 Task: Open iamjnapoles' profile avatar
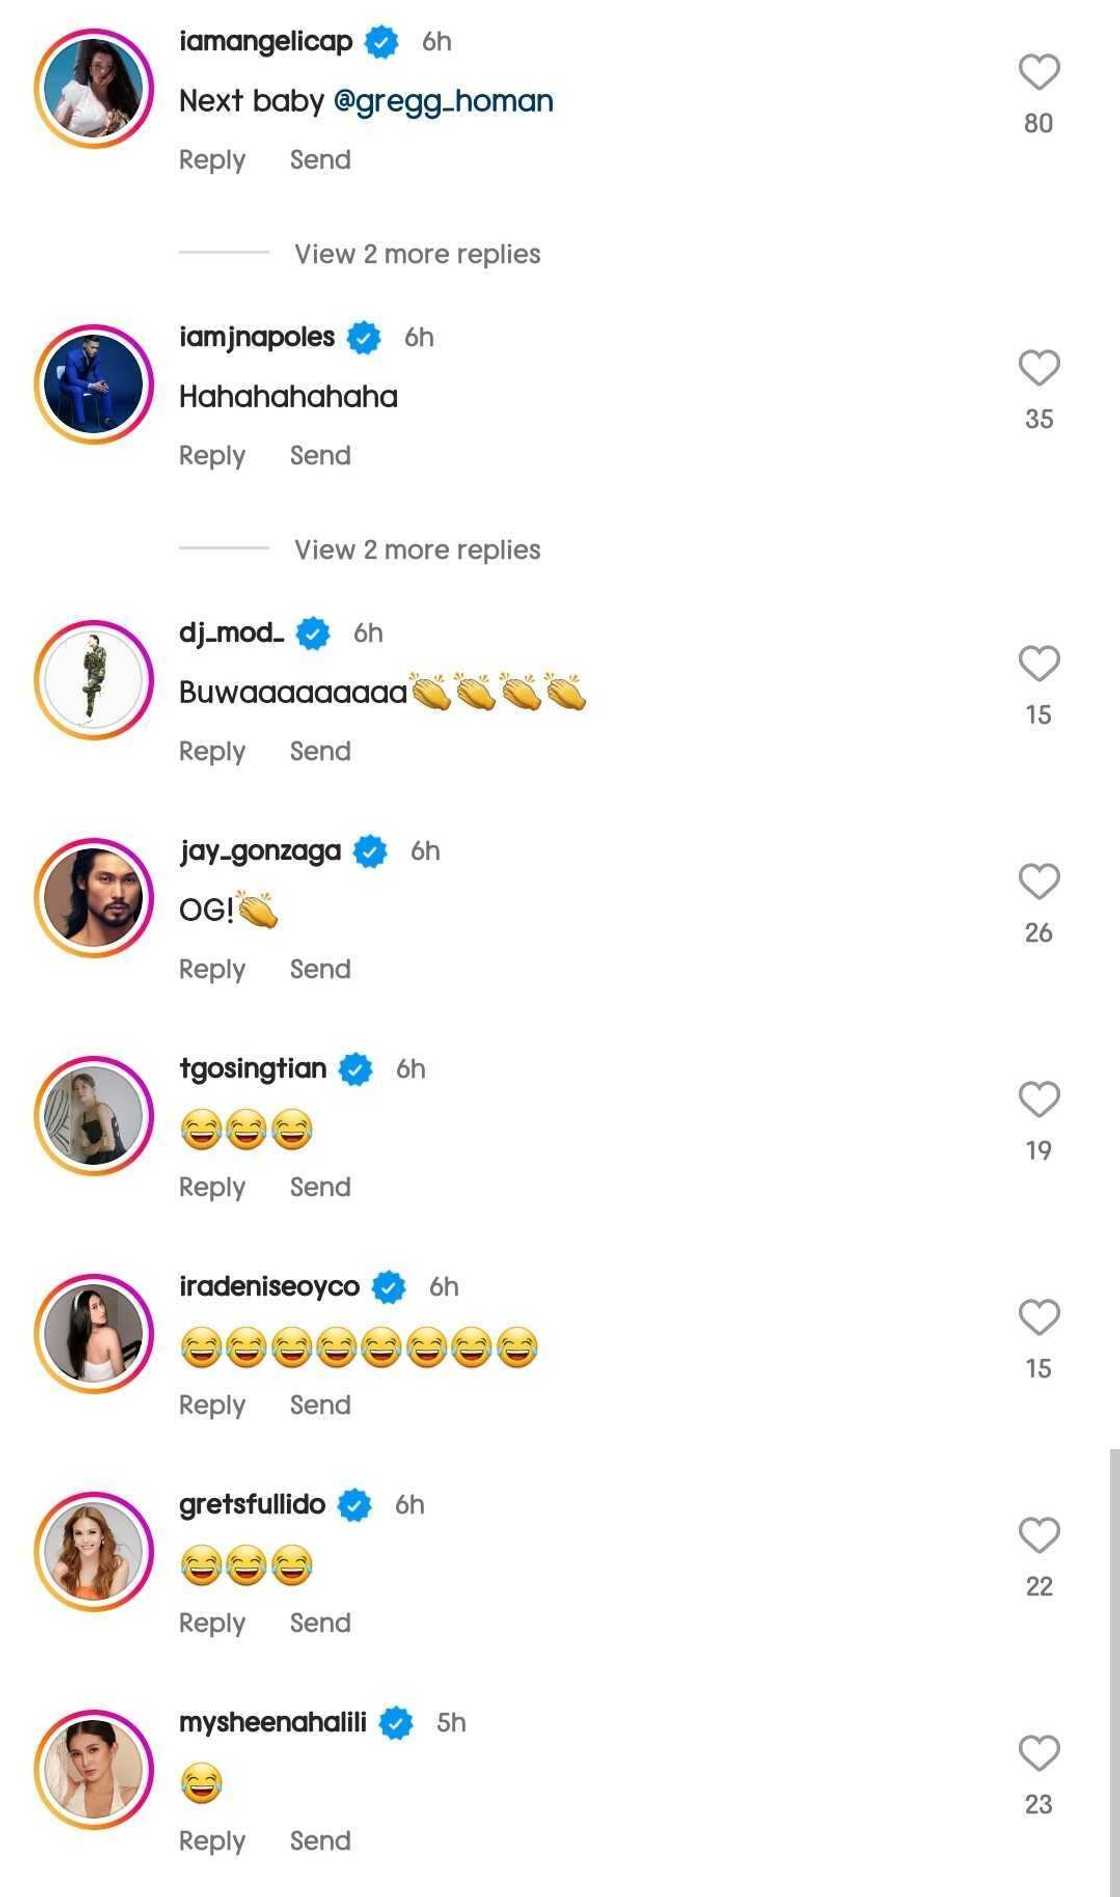coord(94,384)
